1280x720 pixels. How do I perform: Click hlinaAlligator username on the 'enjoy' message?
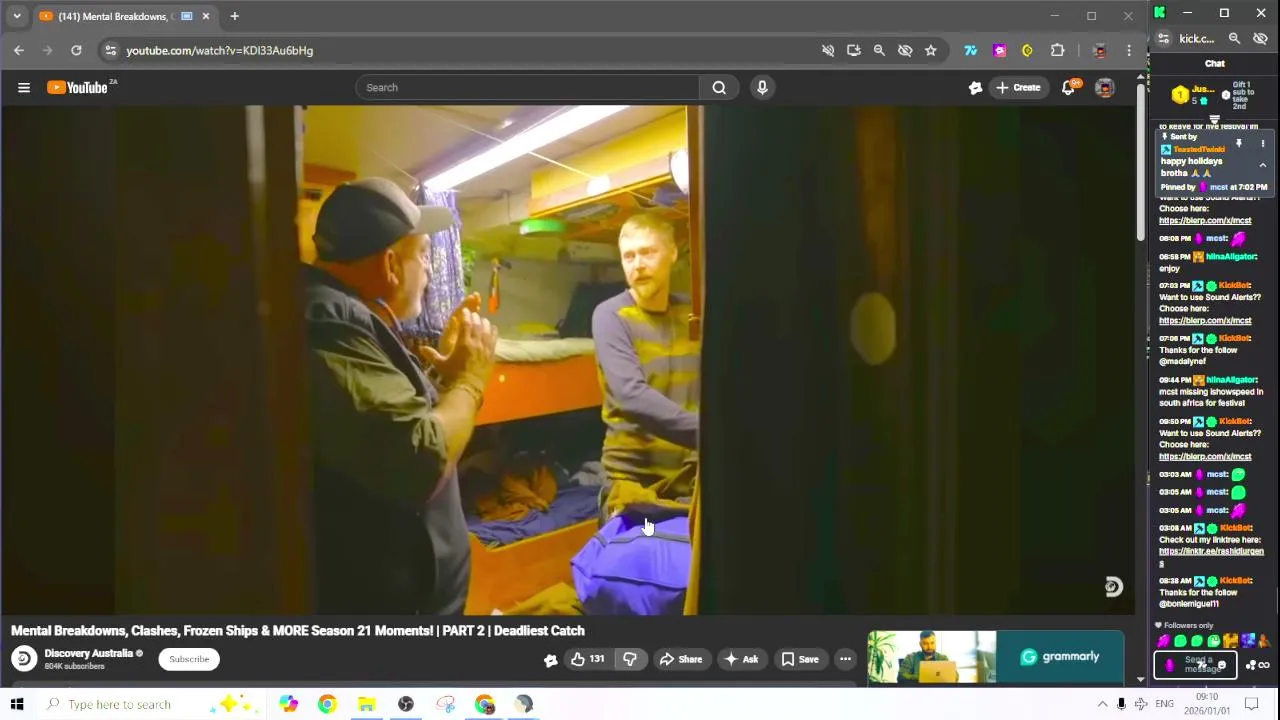point(1230,257)
